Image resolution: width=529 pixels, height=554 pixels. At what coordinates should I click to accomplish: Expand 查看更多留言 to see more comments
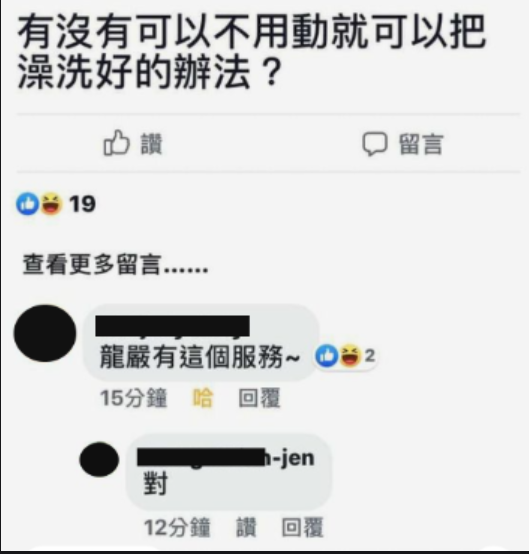pos(116,265)
